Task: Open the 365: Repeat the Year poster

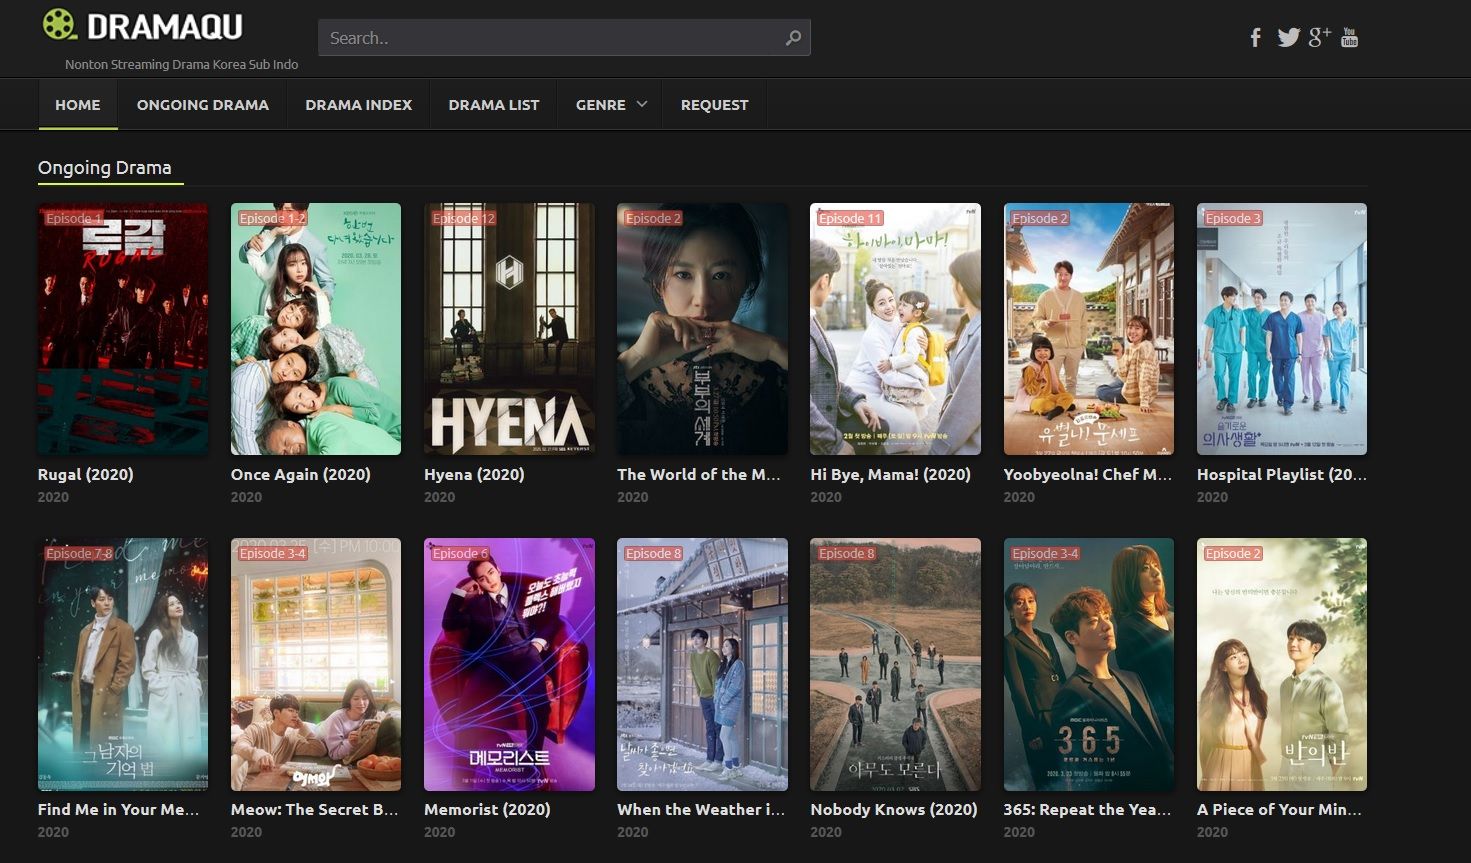Action: coord(1089,664)
